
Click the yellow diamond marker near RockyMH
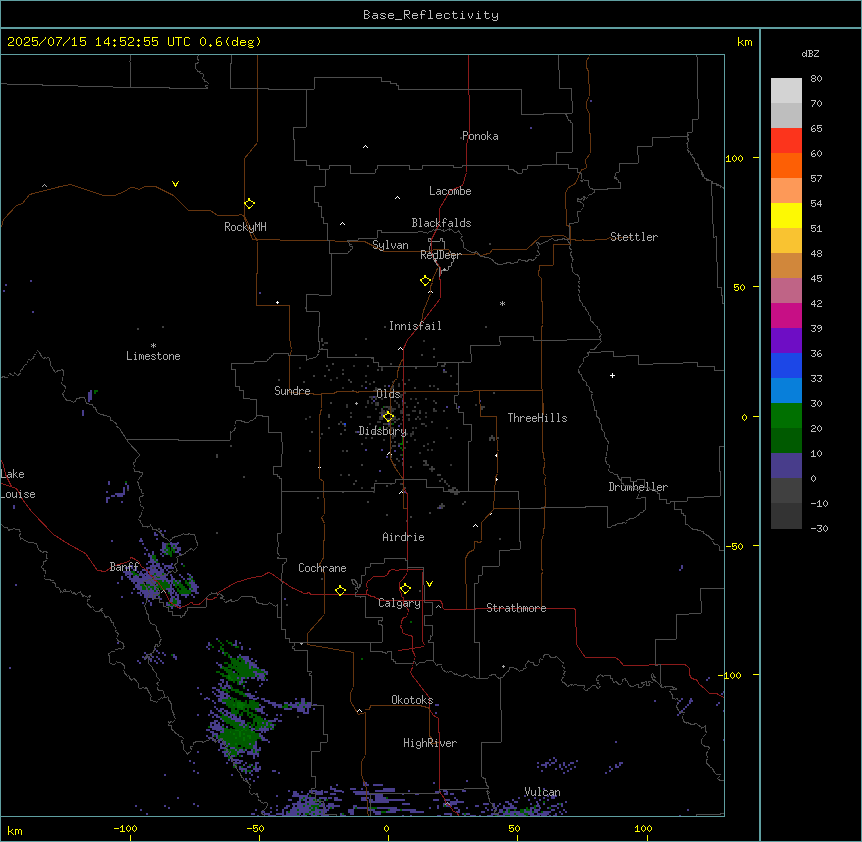pyautogui.click(x=250, y=204)
